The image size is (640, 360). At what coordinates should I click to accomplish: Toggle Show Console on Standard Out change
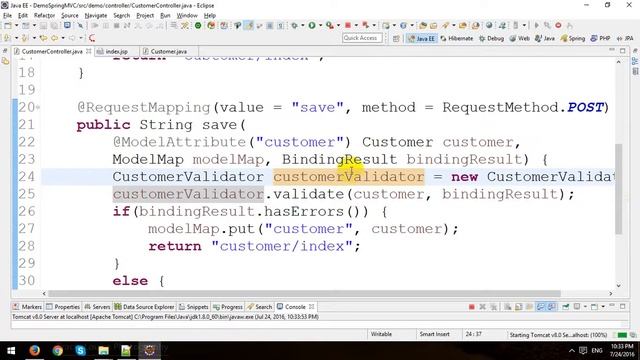(x=541, y=307)
